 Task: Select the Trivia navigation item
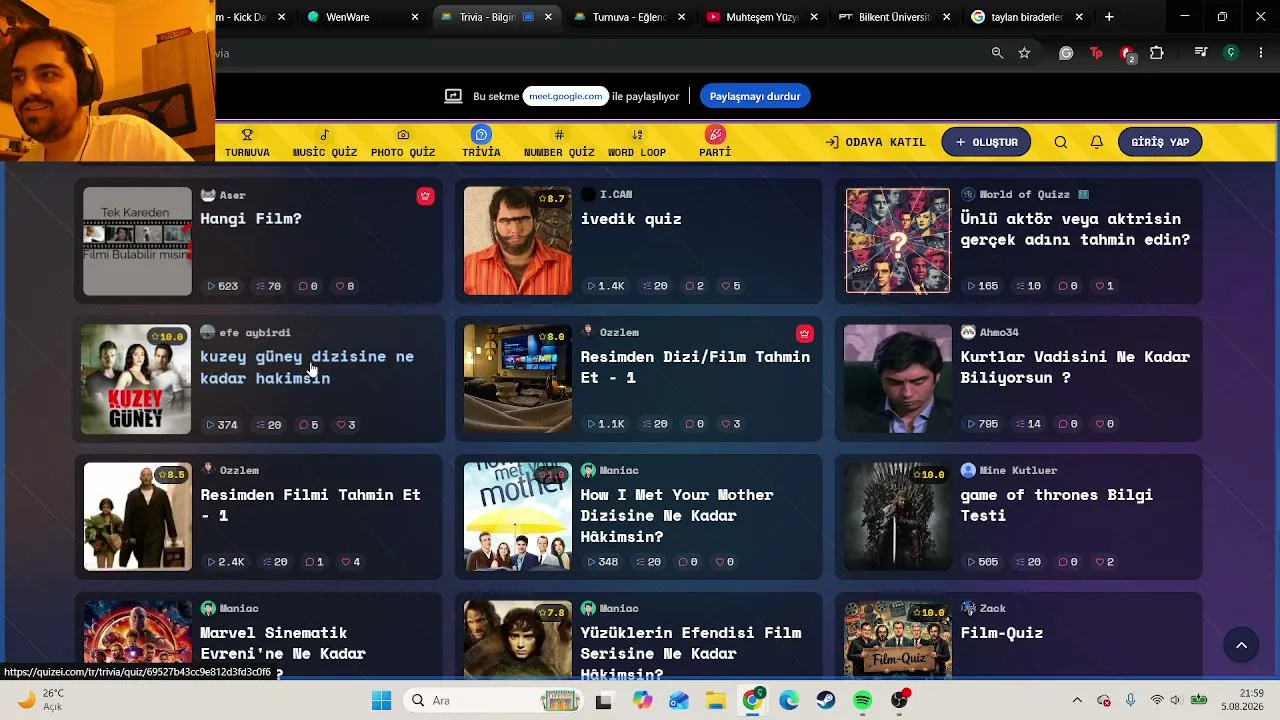pos(481,142)
